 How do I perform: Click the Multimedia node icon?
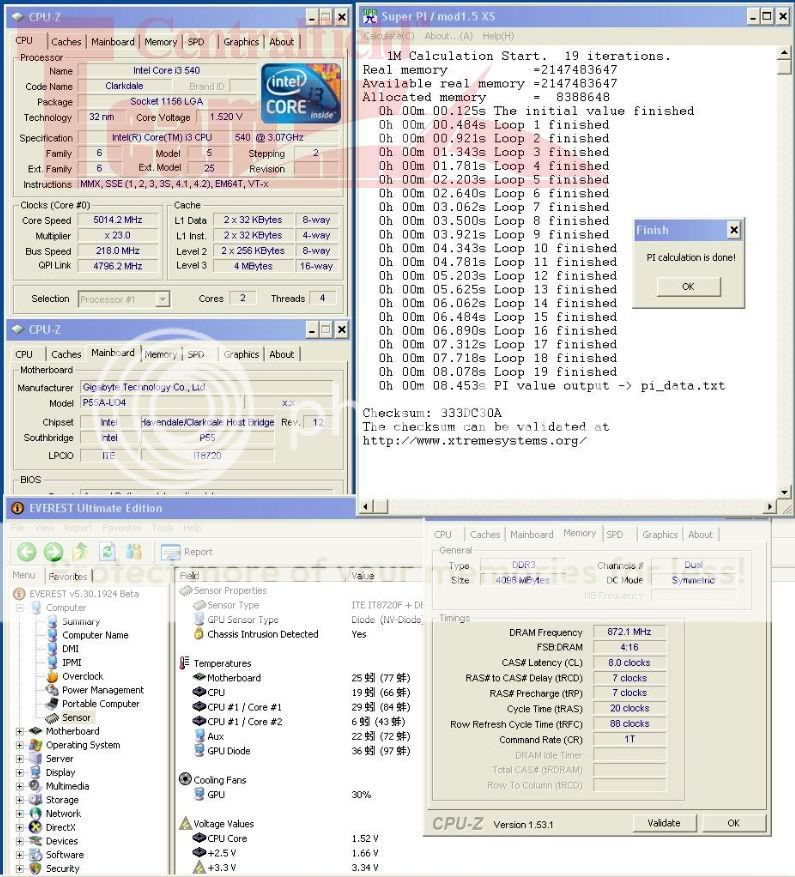pyautogui.click(x=36, y=786)
